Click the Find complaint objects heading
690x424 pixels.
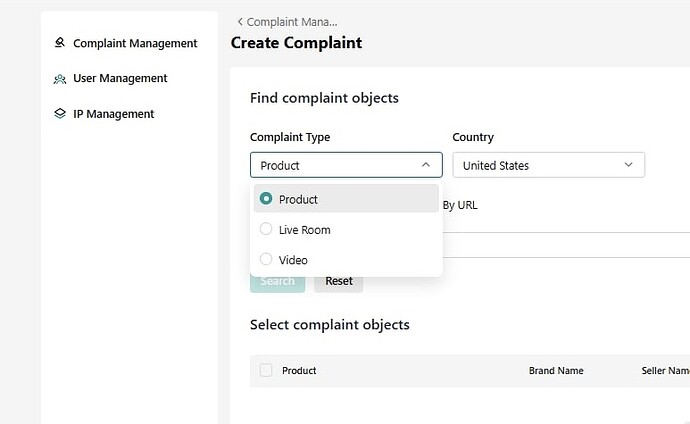[324, 98]
